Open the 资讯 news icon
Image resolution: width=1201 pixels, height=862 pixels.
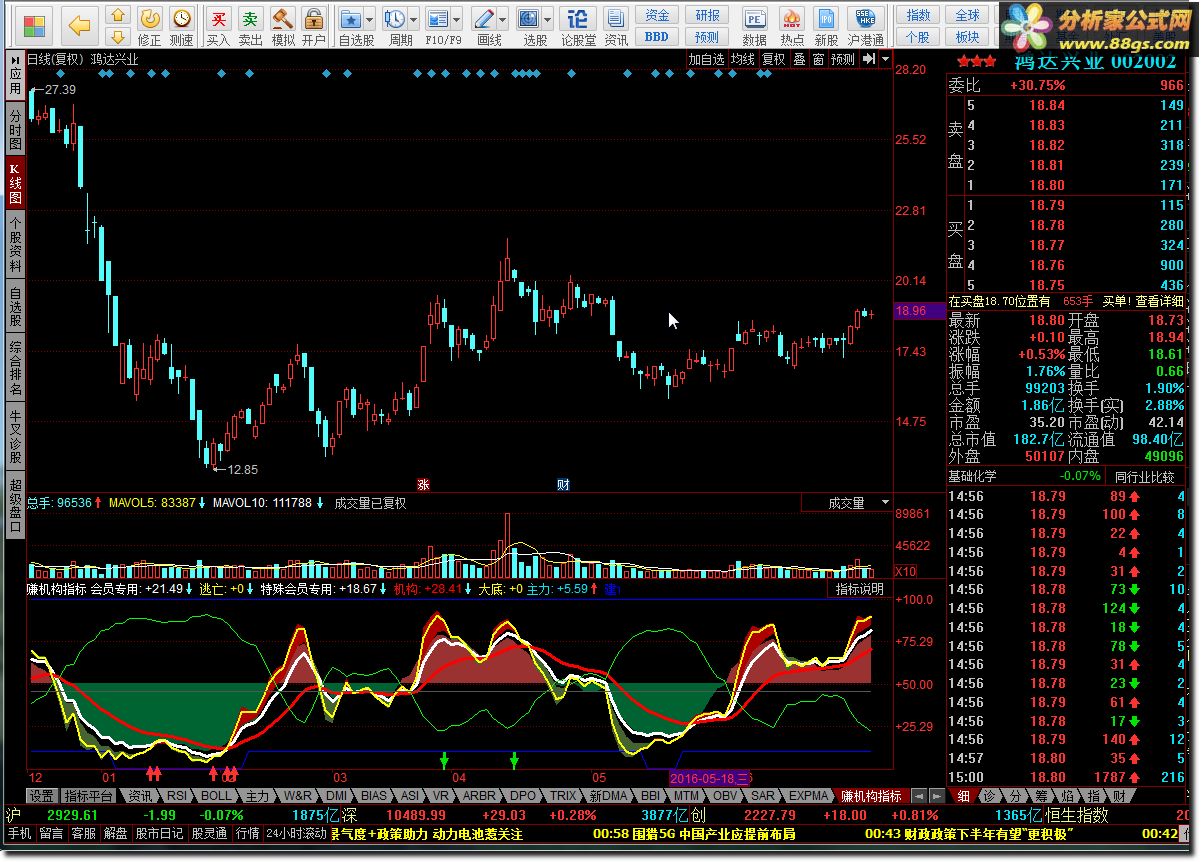615,26
